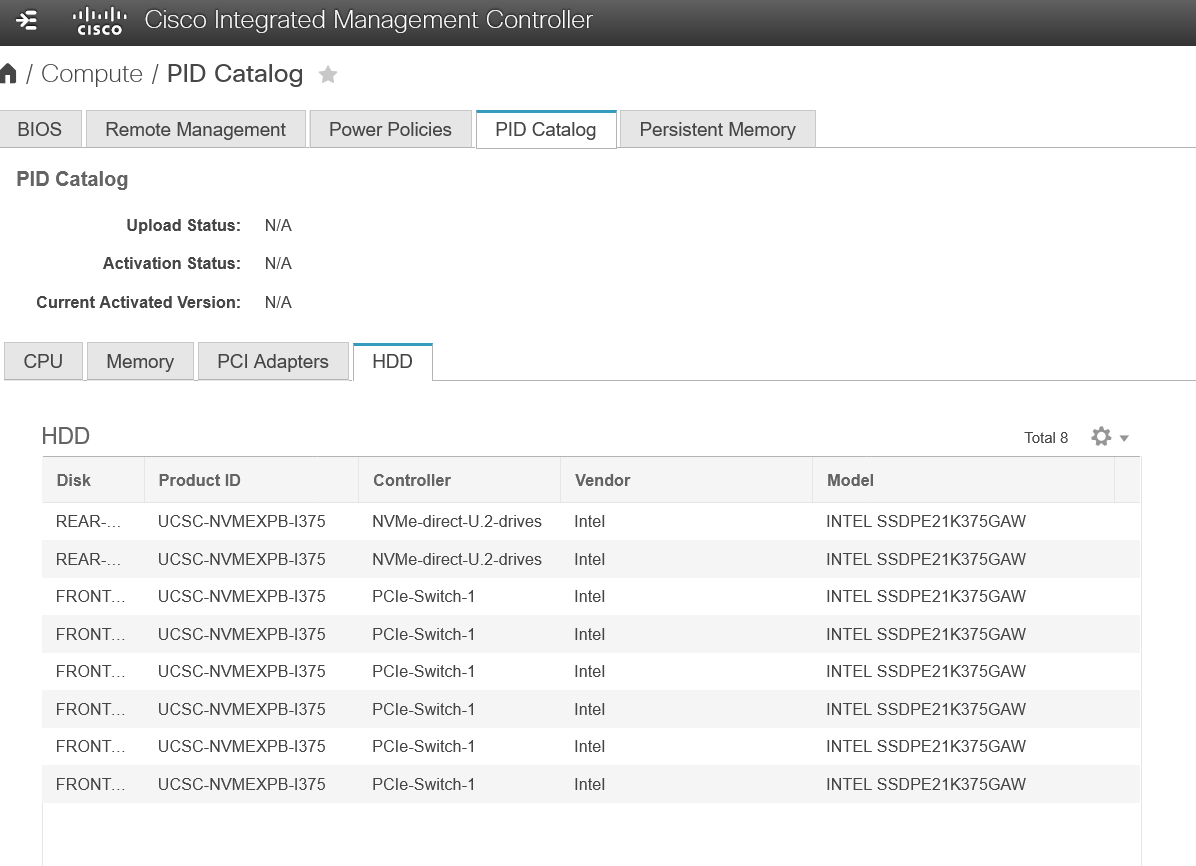Show the Memory sub-tab
The image size is (1196, 866).
(140, 361)
